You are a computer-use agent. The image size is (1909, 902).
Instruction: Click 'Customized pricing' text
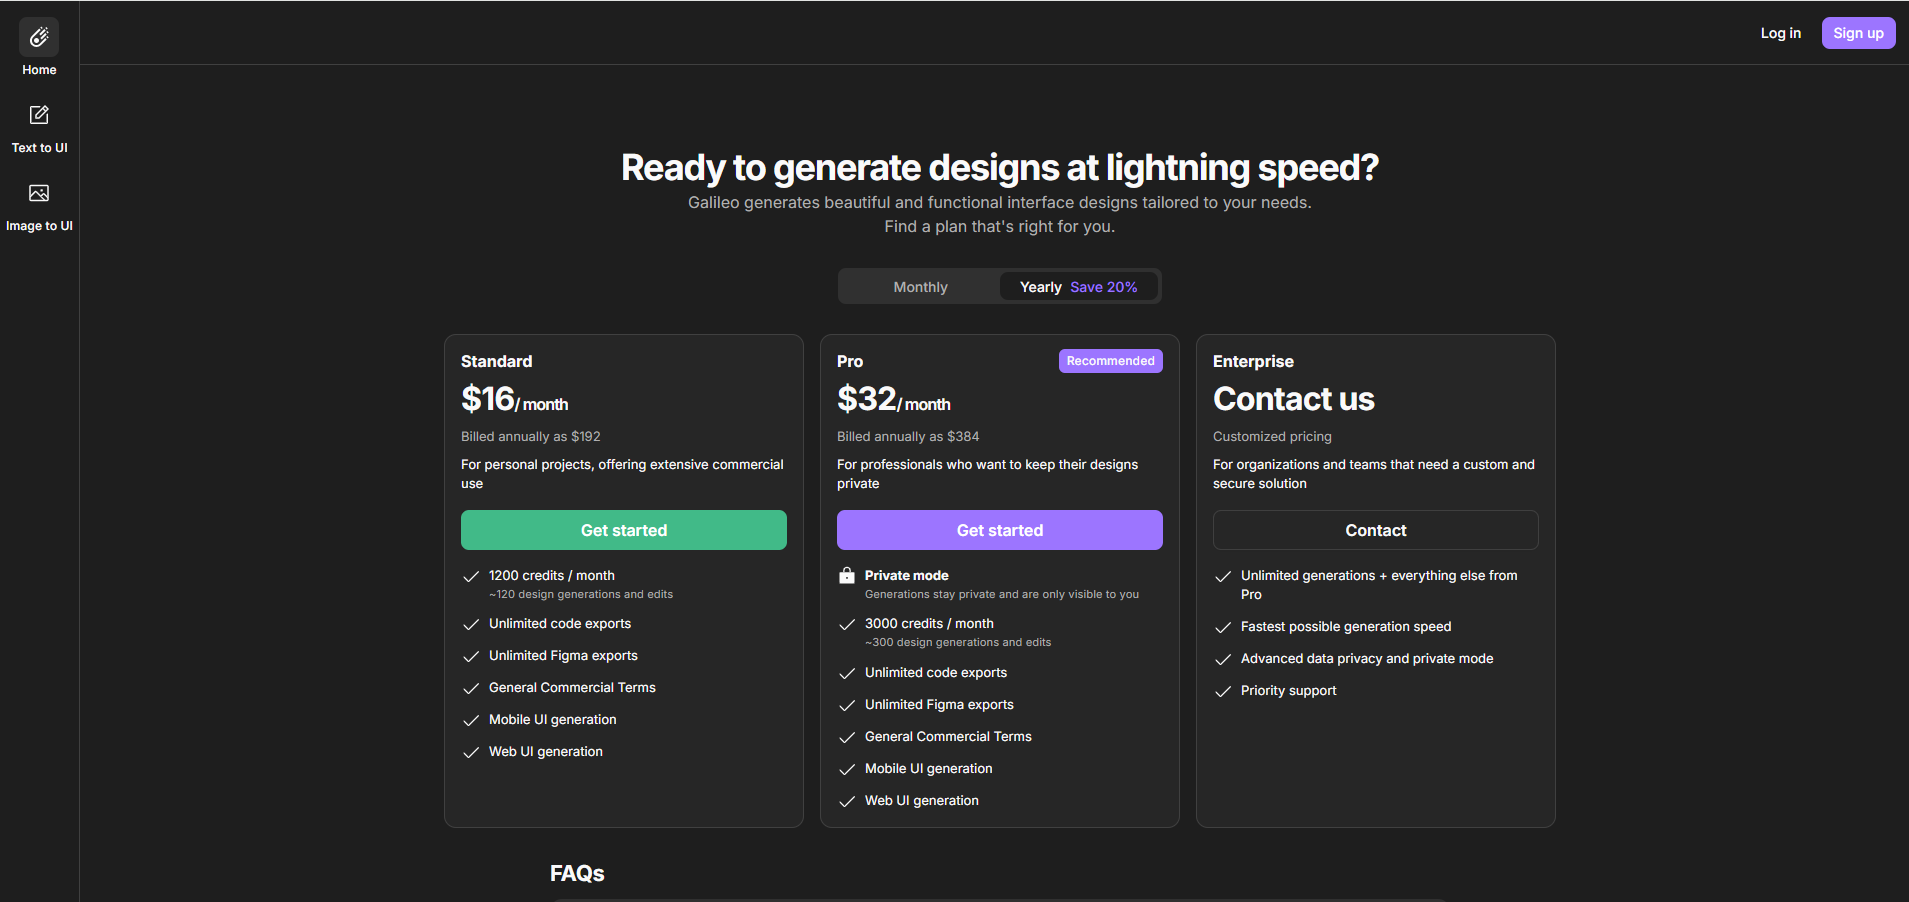click(x=1272, y=437)
